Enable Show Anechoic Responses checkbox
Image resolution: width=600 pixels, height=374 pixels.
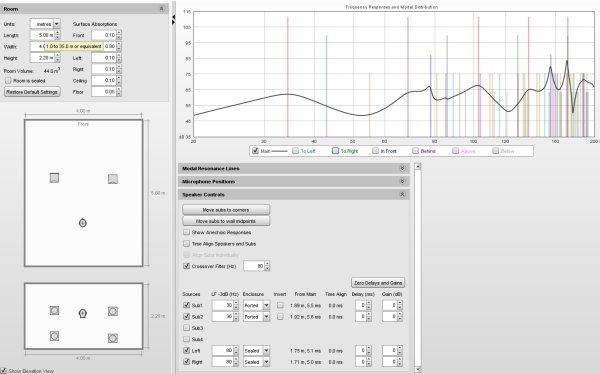pos(186,232)
